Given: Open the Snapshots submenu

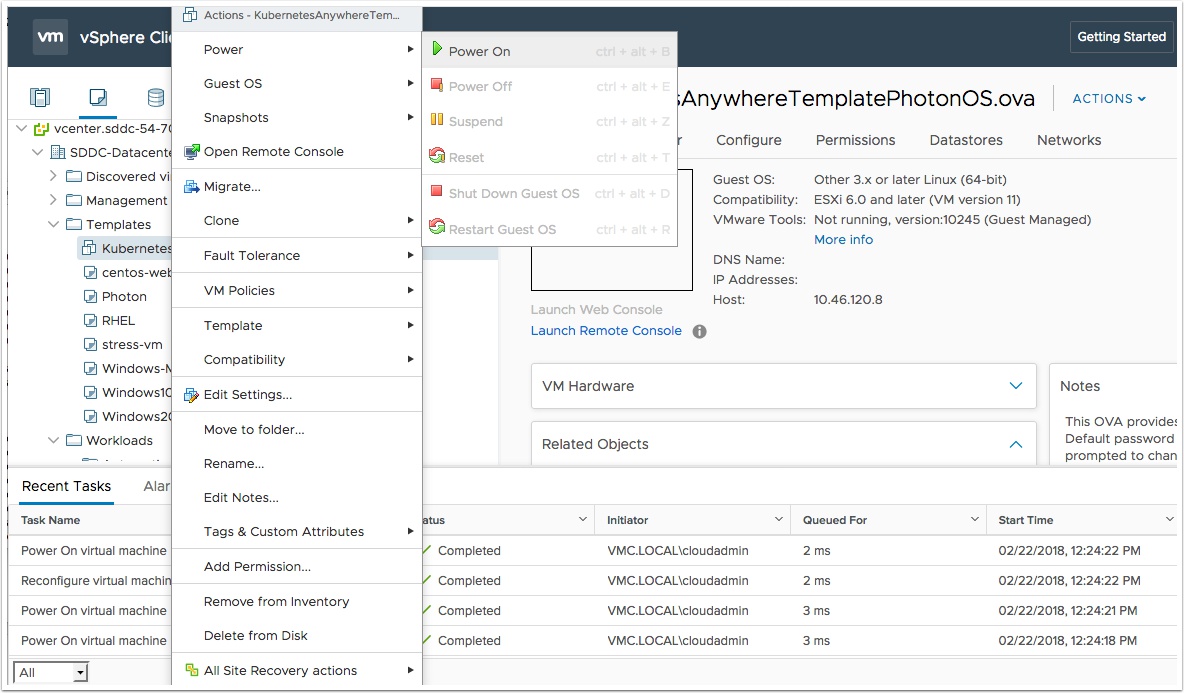Looking at the screenshot, I should pos(297,118).
